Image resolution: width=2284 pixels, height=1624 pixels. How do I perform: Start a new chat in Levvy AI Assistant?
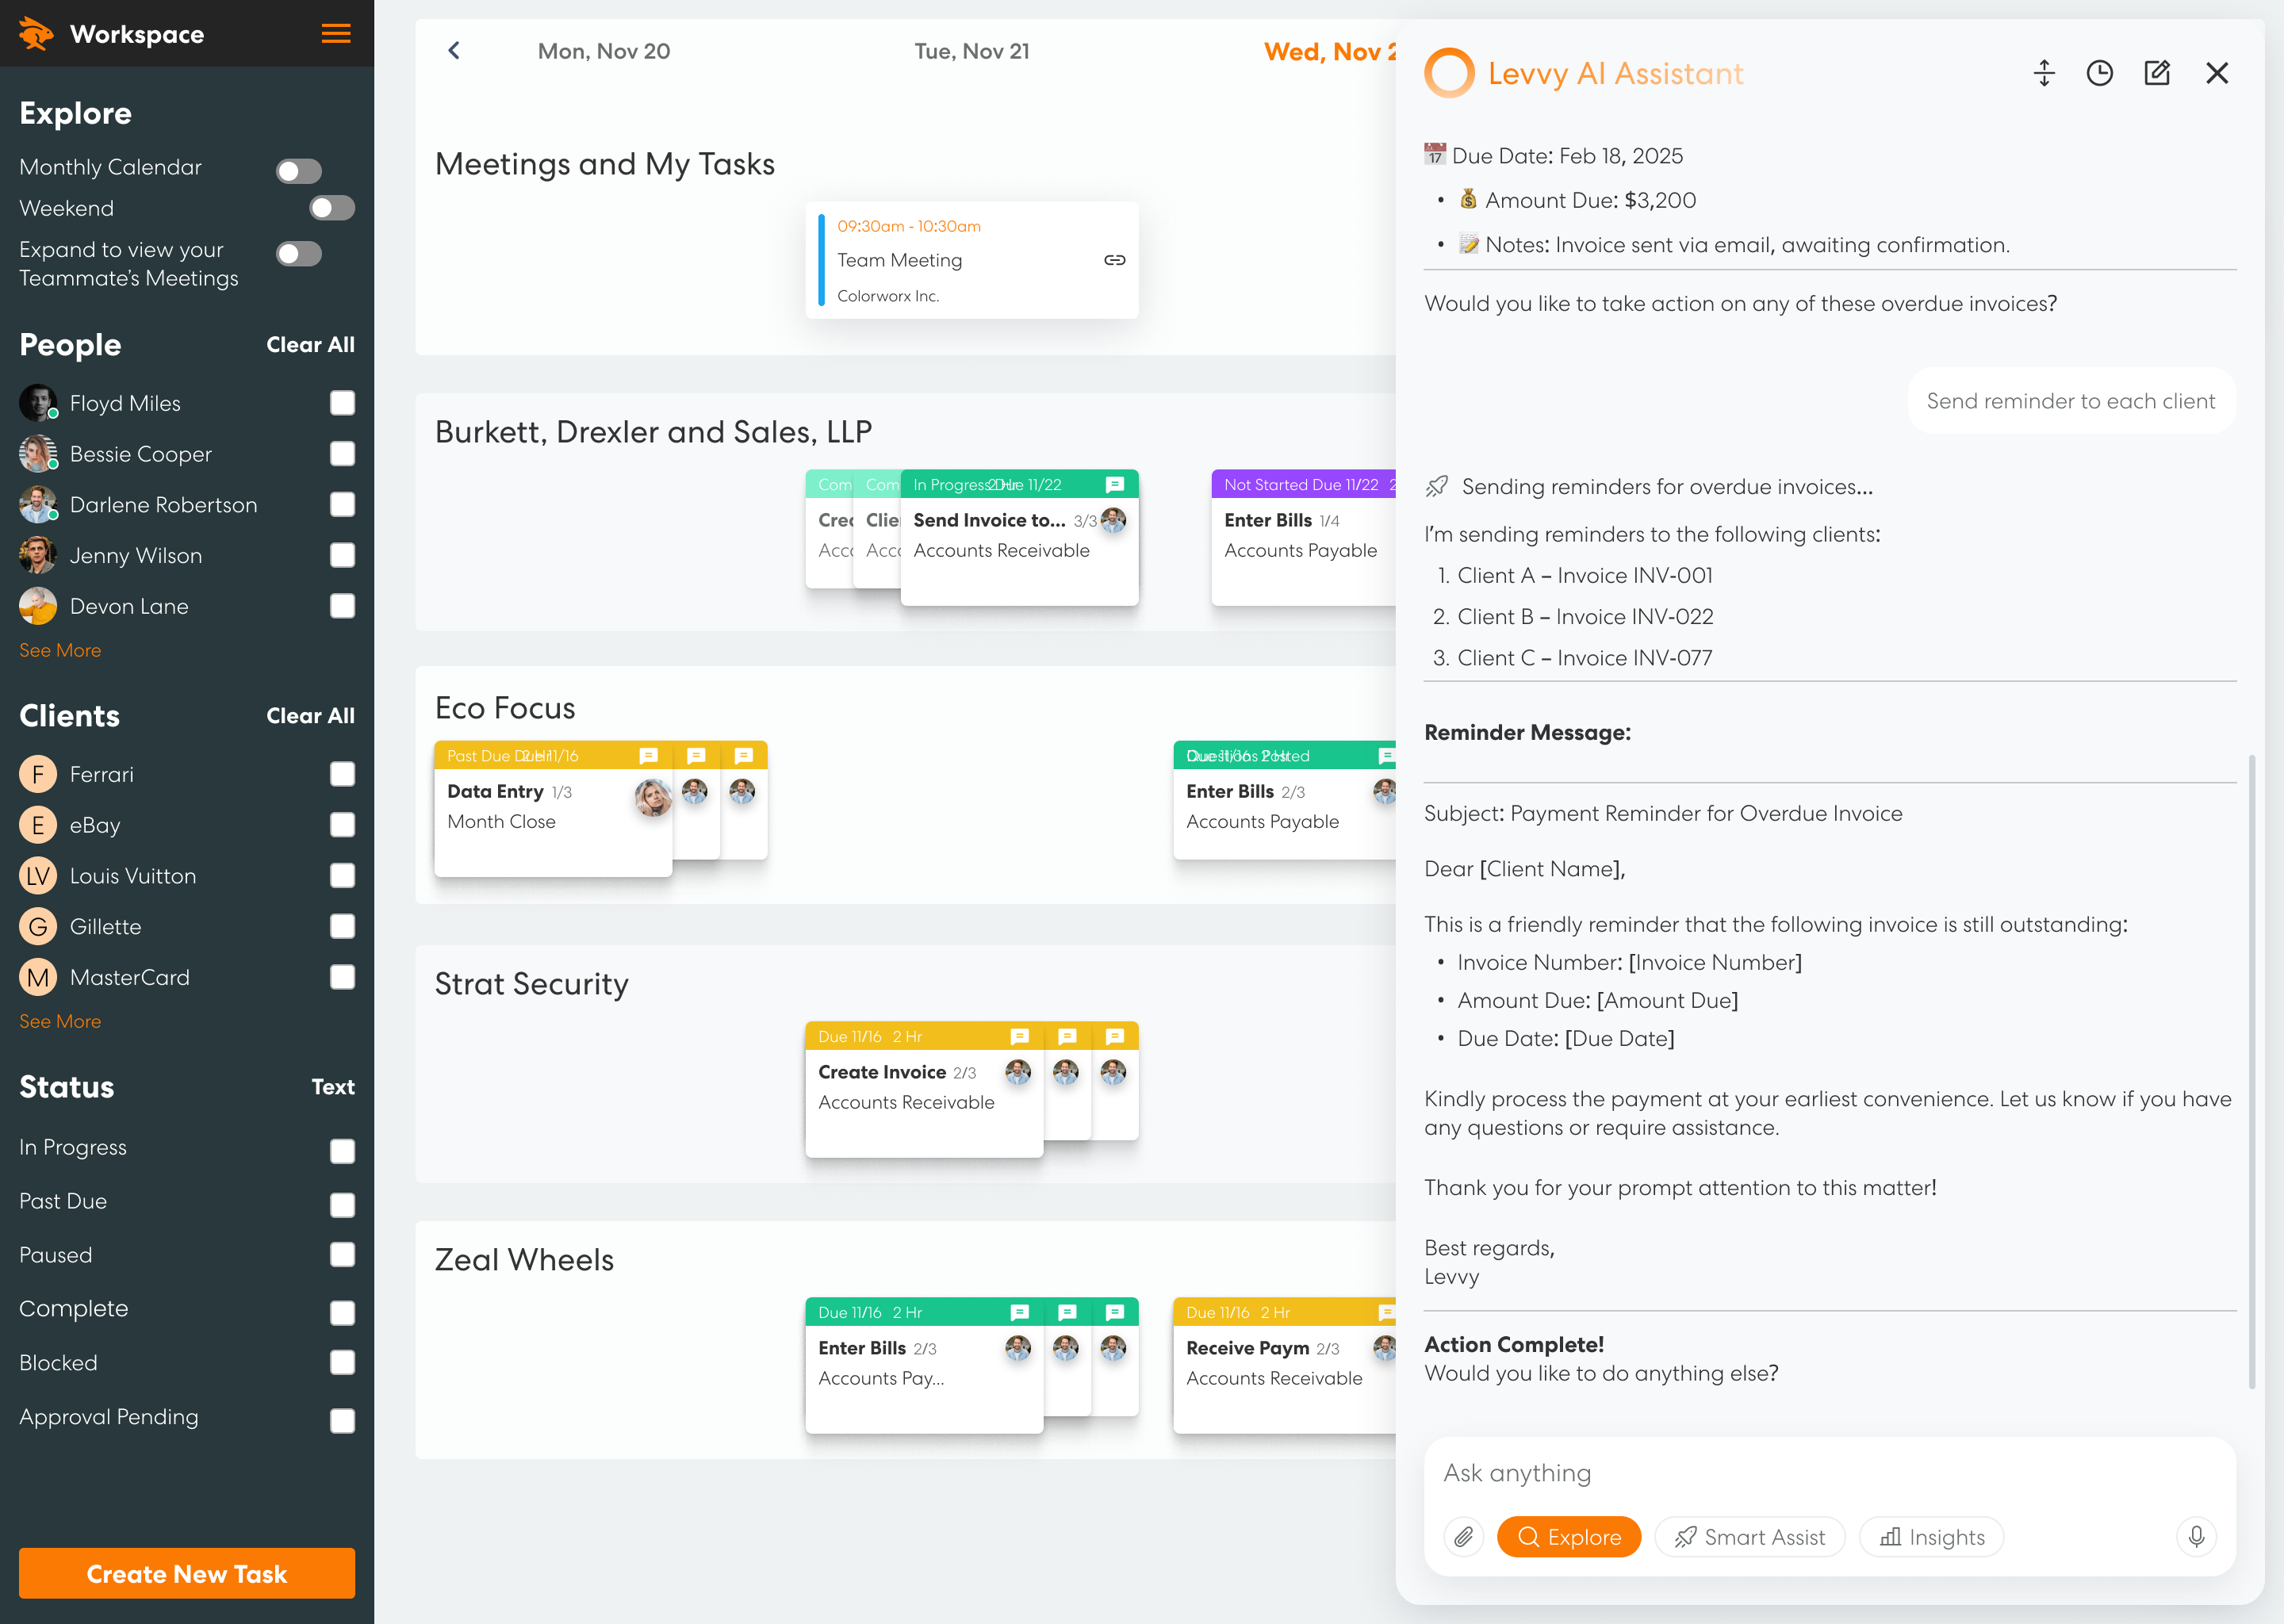click(x=2157, y=73)
